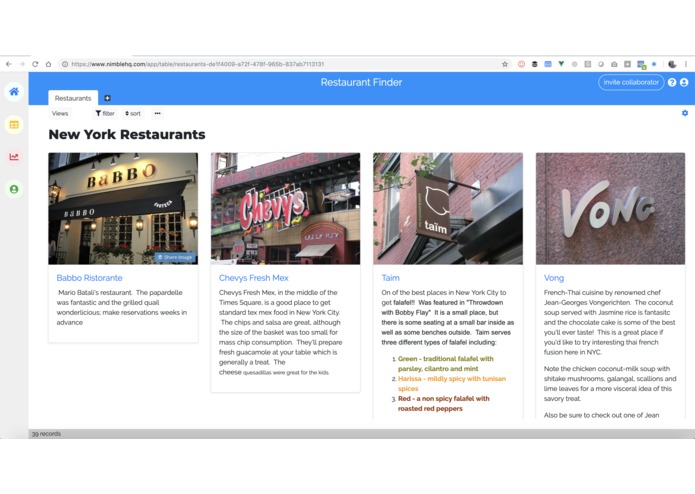This screenshot has width=695, height=494.
Task: Open the home icon in sidebar
Action: 14,92
